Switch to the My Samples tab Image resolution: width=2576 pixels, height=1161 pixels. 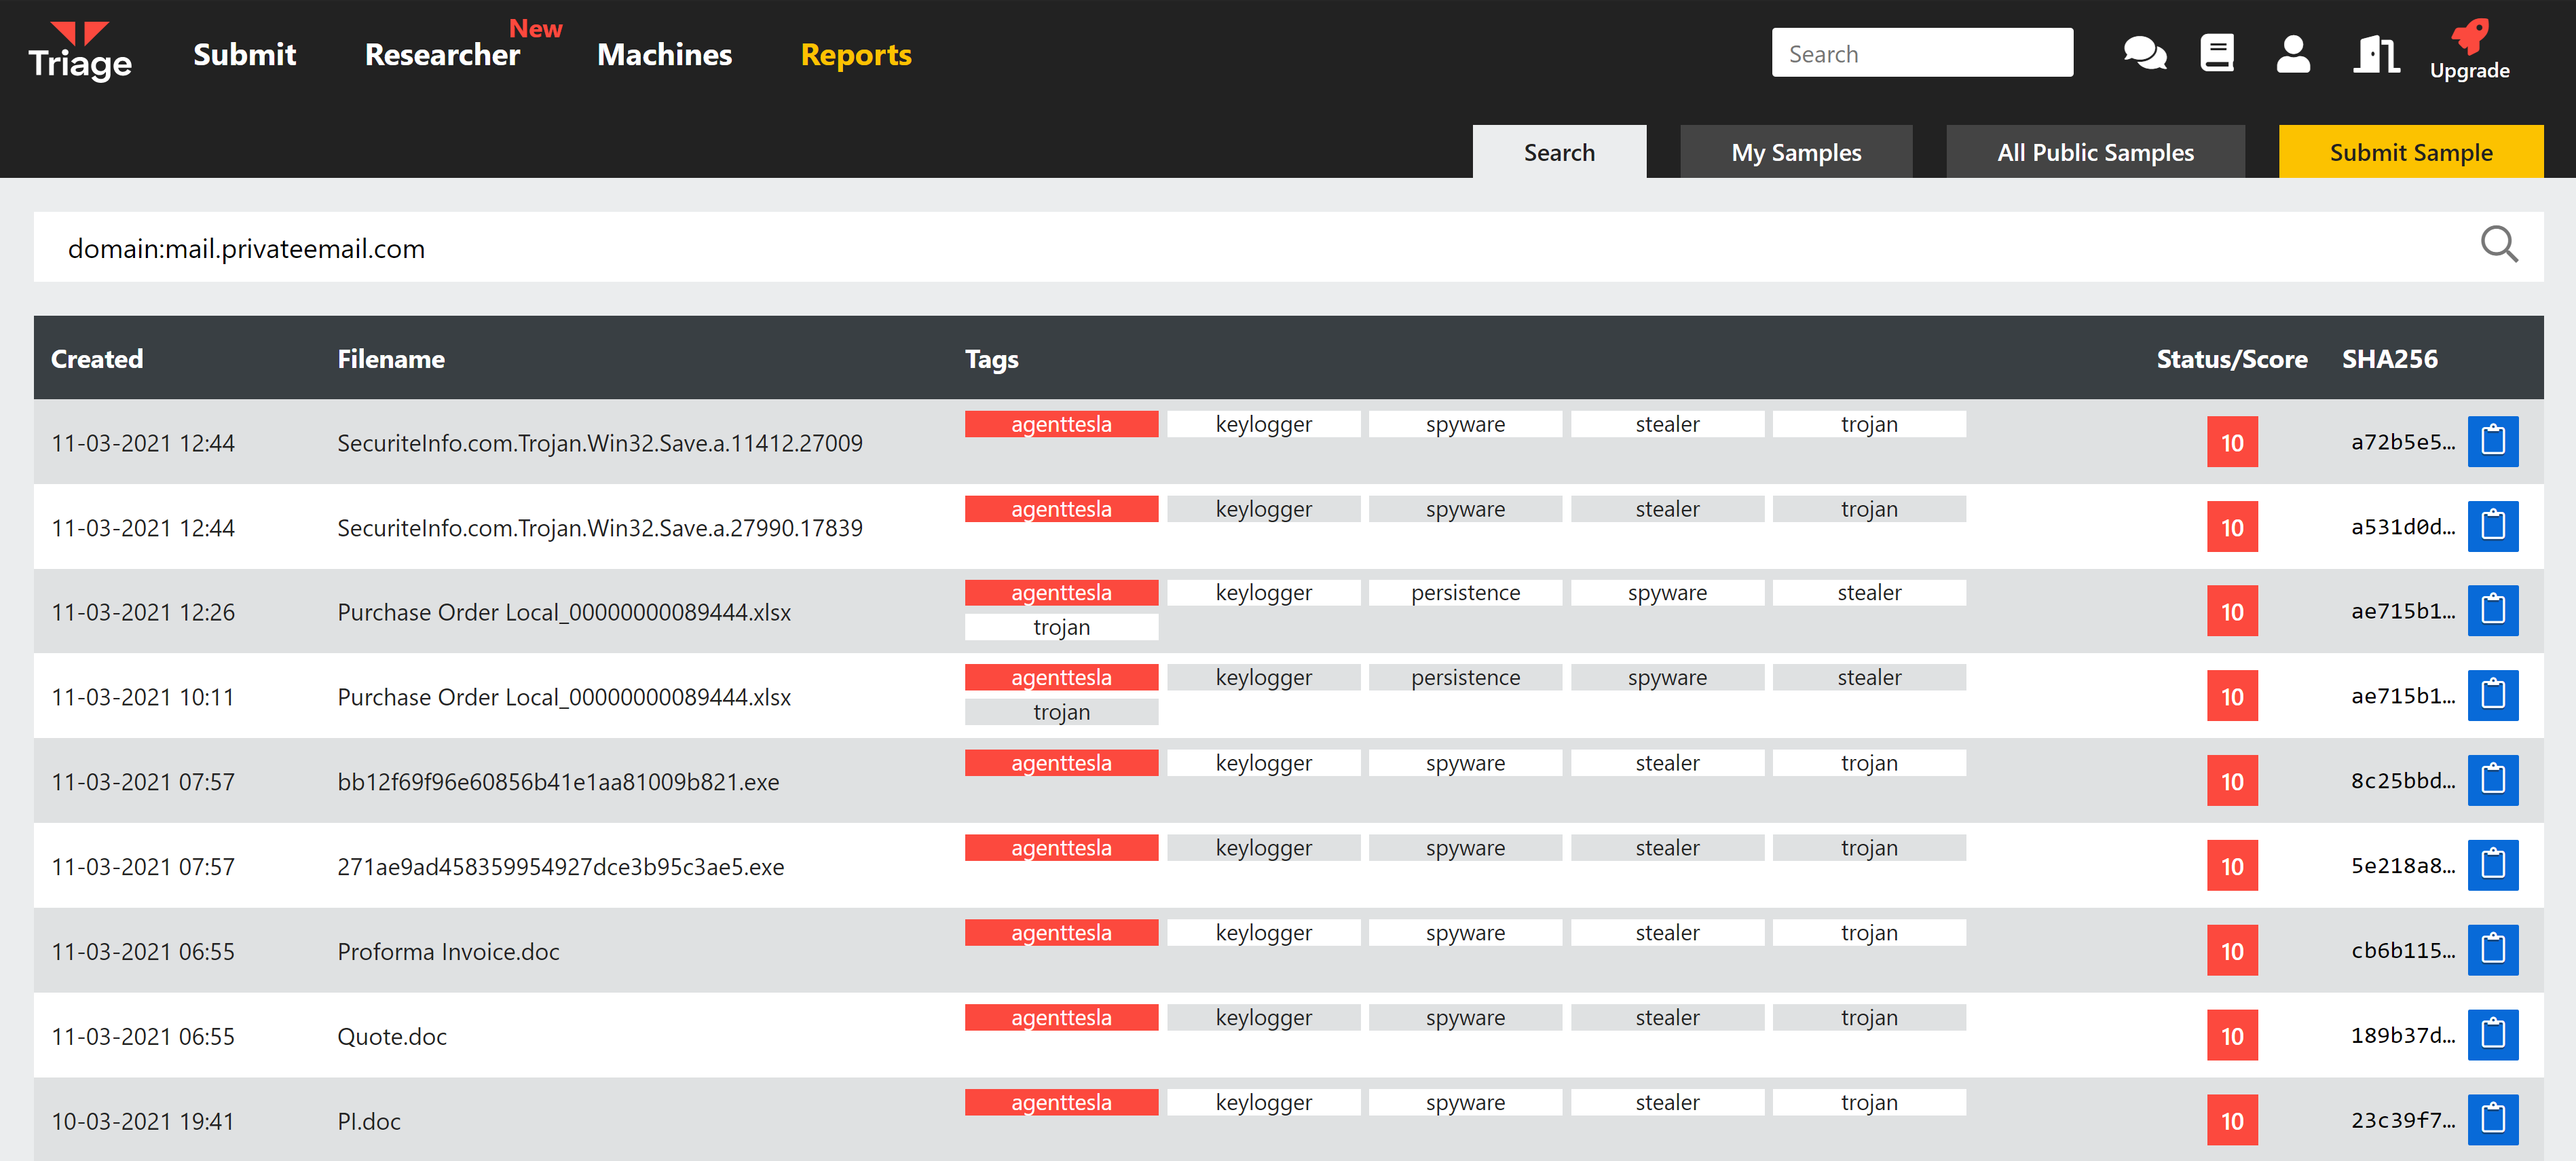tap(1796, 152)
